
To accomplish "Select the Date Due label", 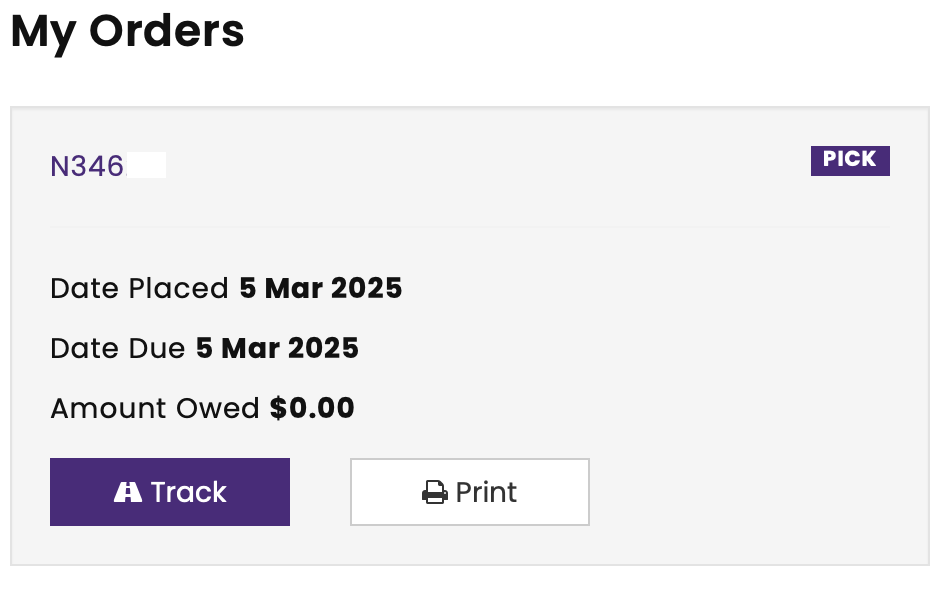I will click(x=118, y=348).
